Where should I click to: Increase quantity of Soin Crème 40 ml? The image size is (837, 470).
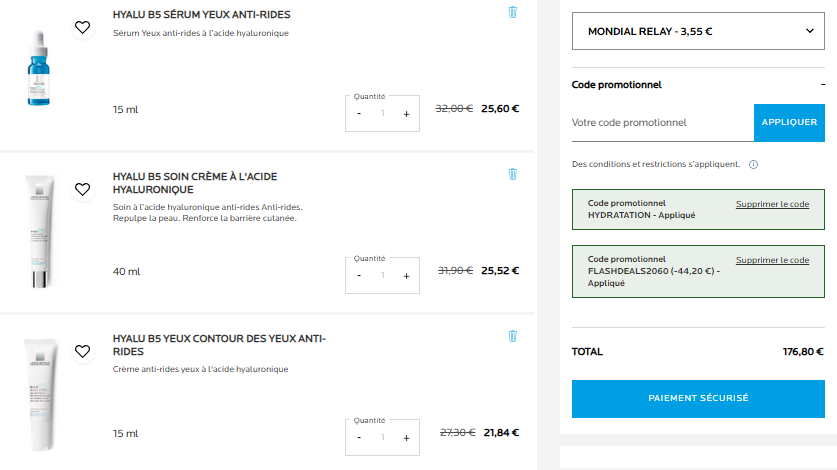pyautogui.click(x=406, y=276)
